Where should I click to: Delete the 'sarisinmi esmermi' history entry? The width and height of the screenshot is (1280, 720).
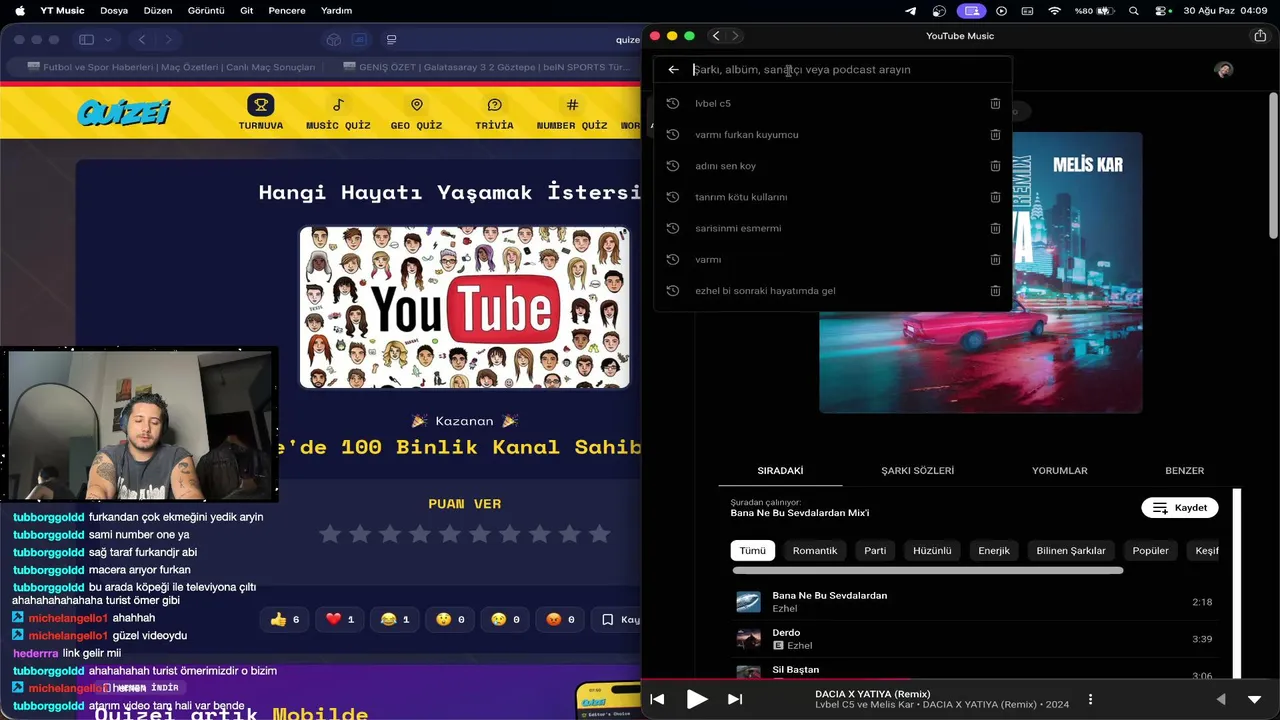pos(995,228)
